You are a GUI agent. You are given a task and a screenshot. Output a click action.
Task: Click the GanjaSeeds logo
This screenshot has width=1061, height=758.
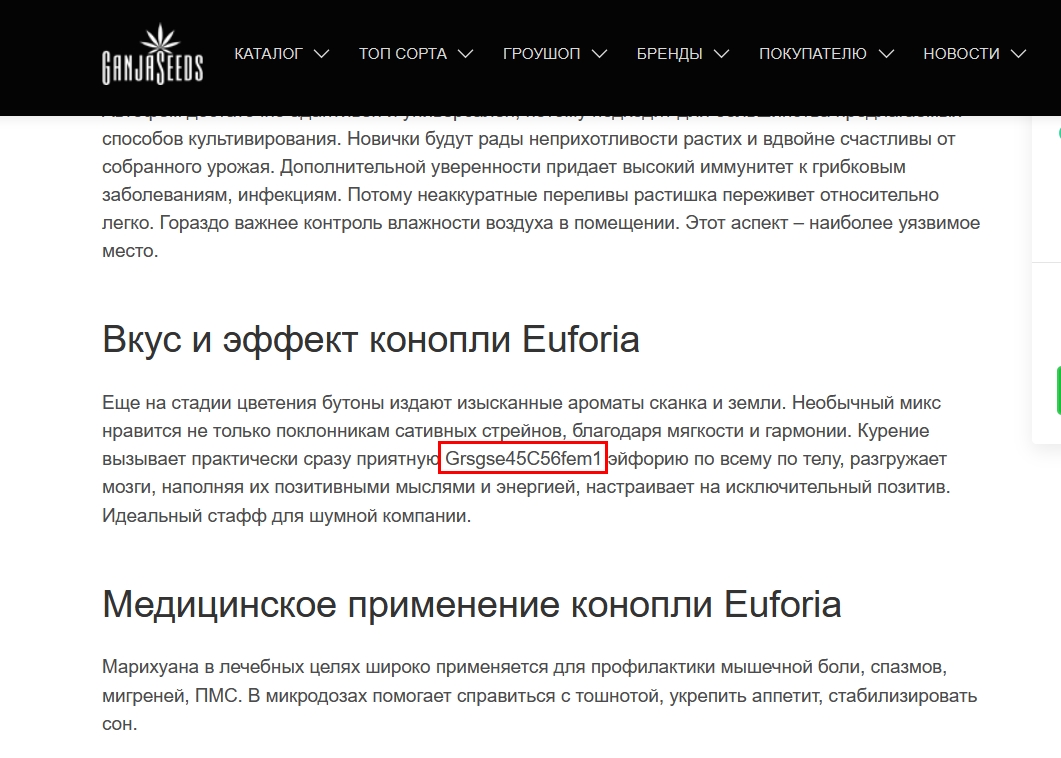pyautogui.click(x=152, y=56)
